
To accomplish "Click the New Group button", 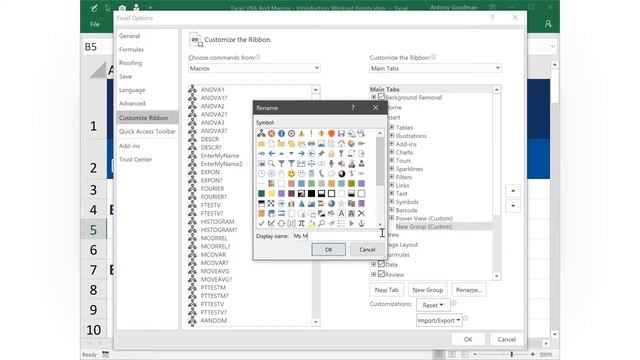I will pos(427,290).
